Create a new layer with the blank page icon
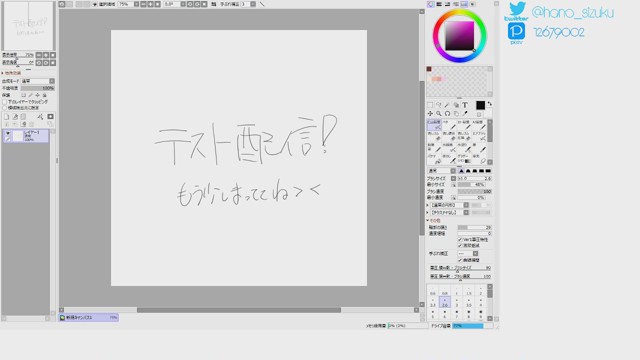640x360 pixels. coord(7,117)
